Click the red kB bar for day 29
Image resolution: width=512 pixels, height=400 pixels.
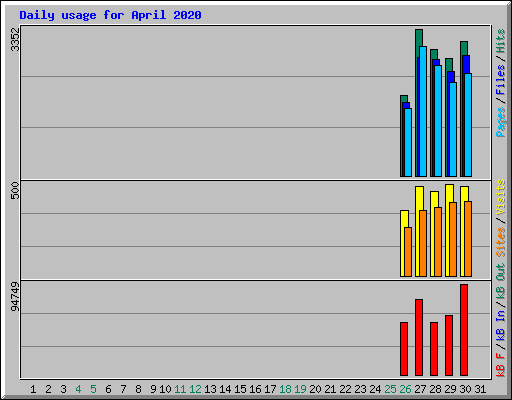point(449,345)
